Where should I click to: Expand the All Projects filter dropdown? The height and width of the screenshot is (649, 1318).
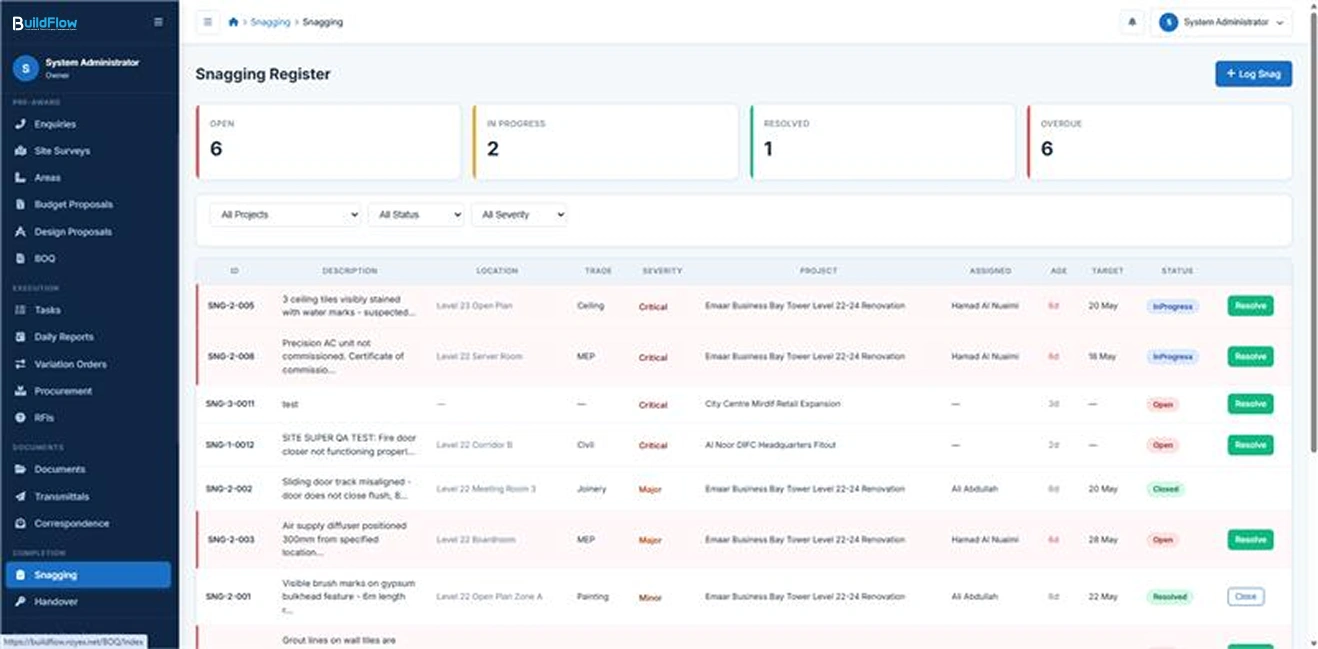pyautogui.click(x=284, y=215)
